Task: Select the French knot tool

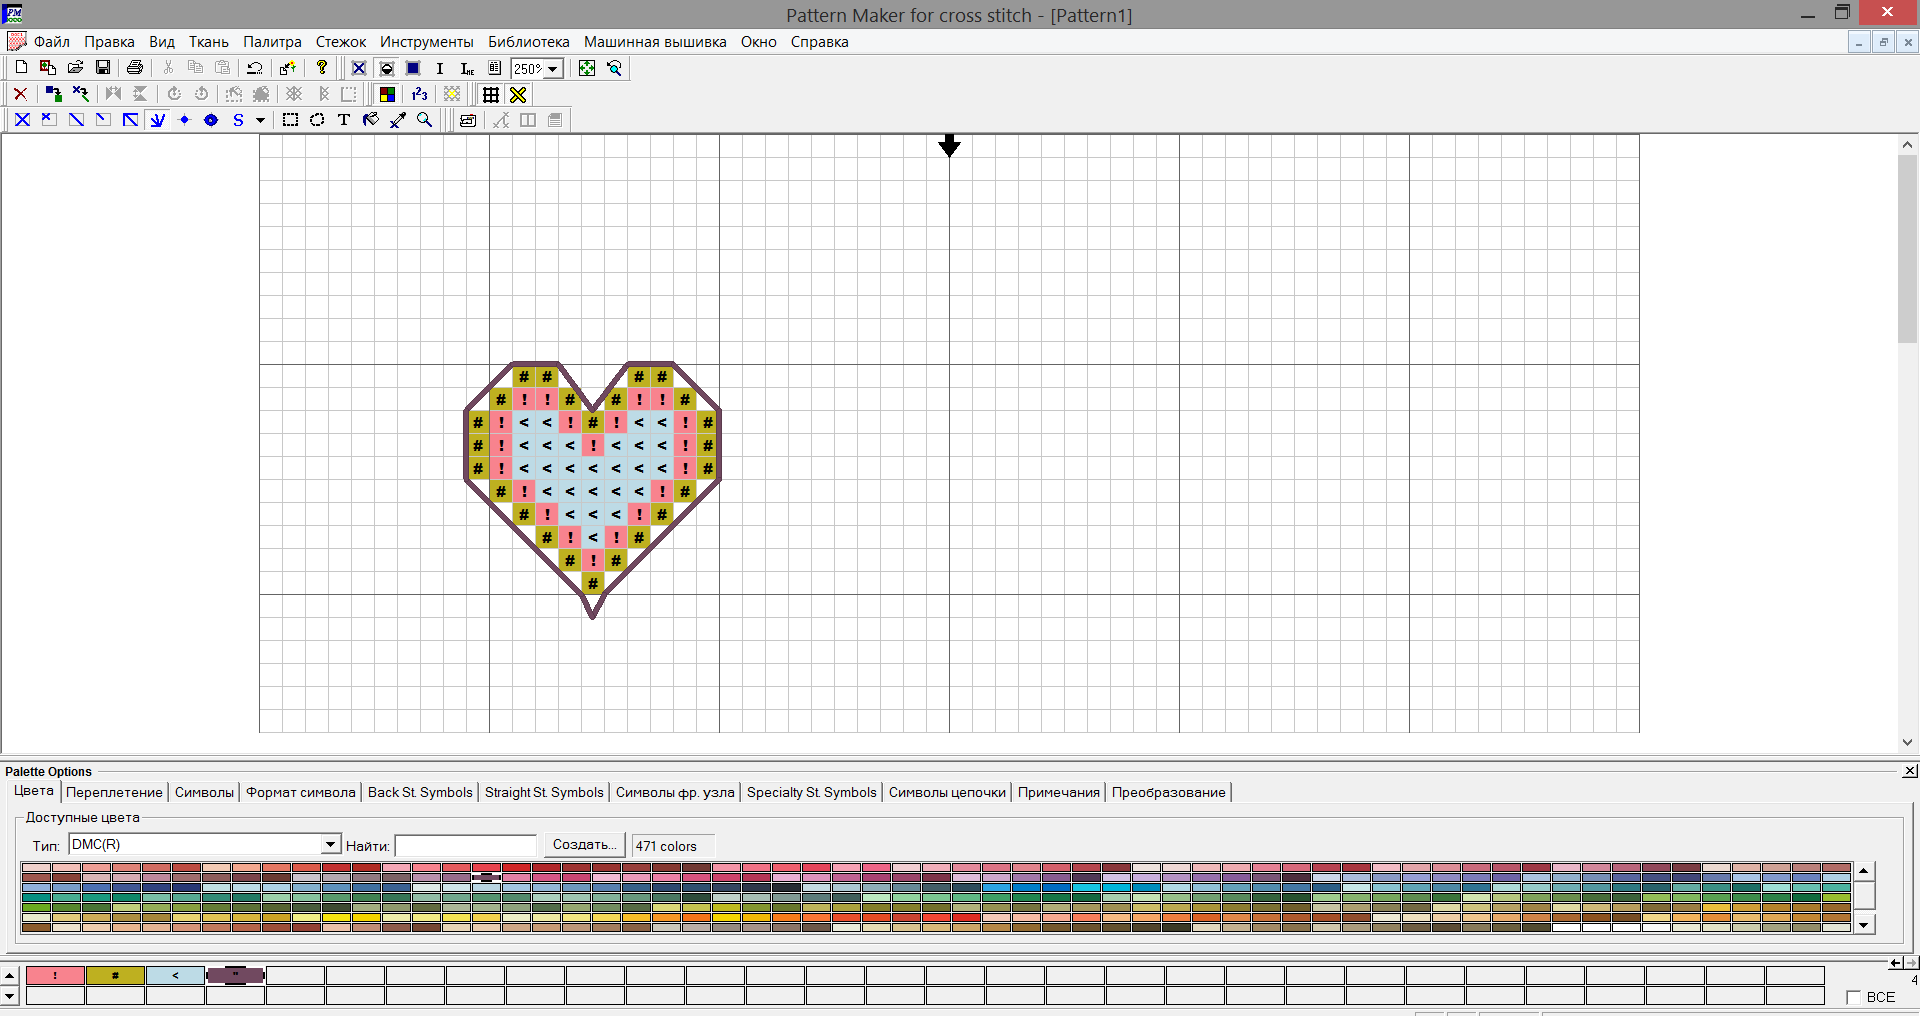Action: click(184, 120)
